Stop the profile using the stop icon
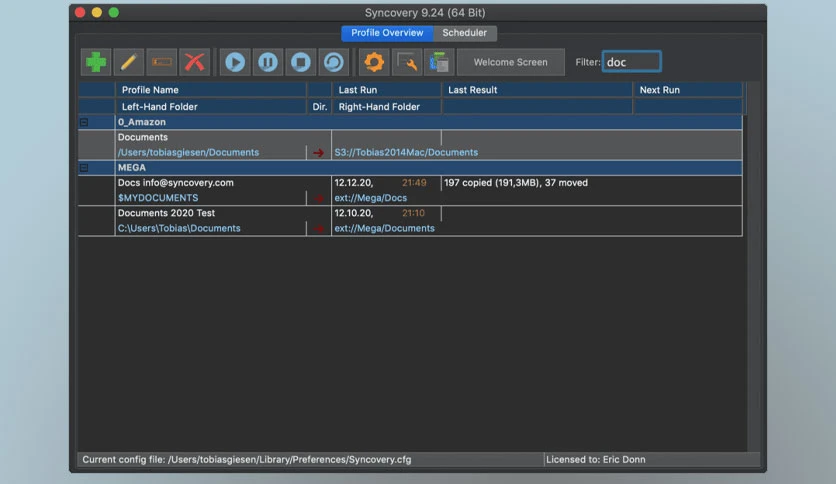 (x=301, y=62)
